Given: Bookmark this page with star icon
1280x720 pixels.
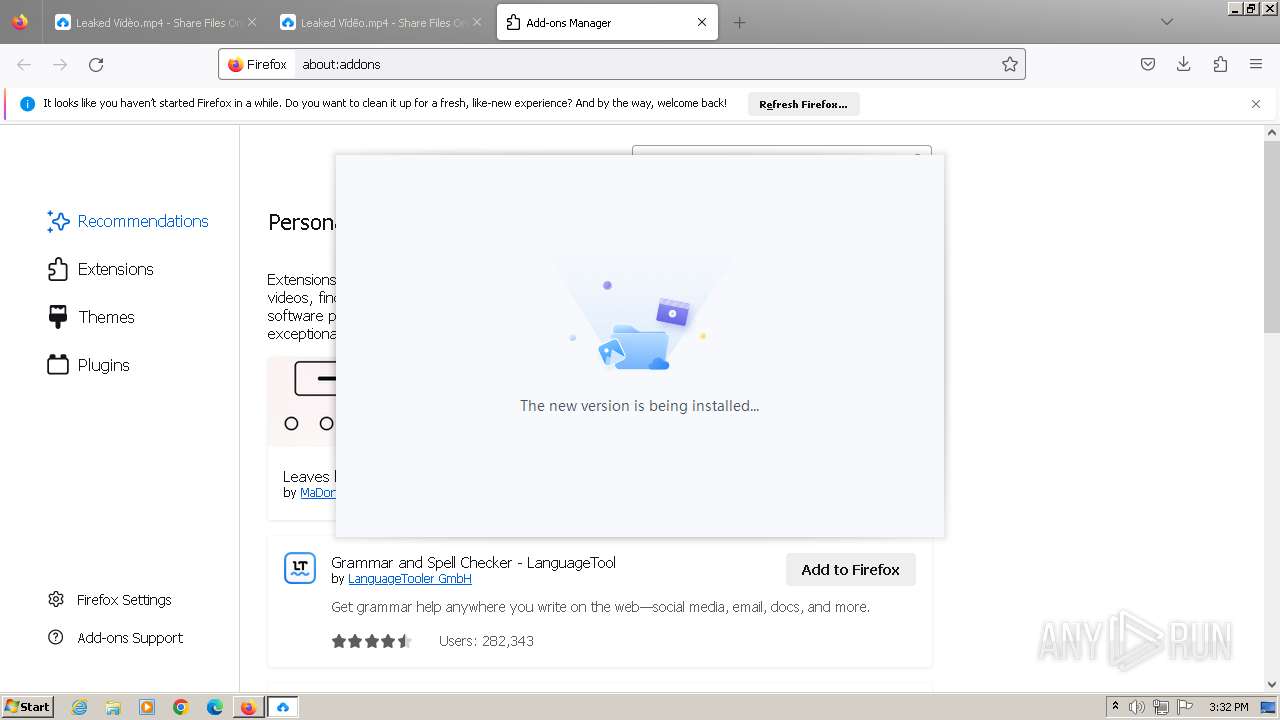Looking at the screenshot, I should tap(1010, 64).
